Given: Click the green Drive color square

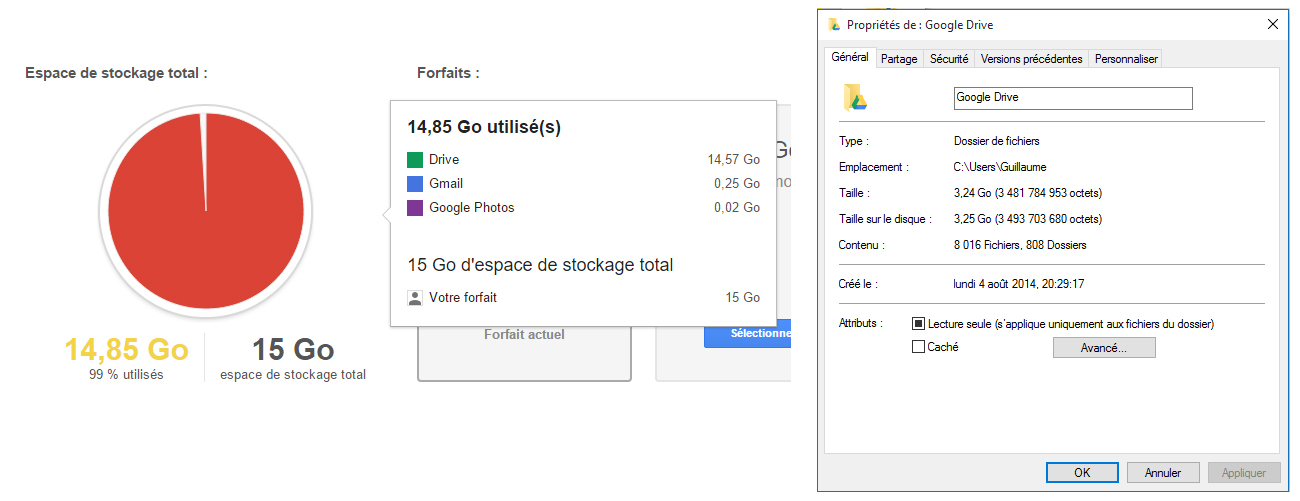Looking at the screenshot, I should (x=415, y=160).
